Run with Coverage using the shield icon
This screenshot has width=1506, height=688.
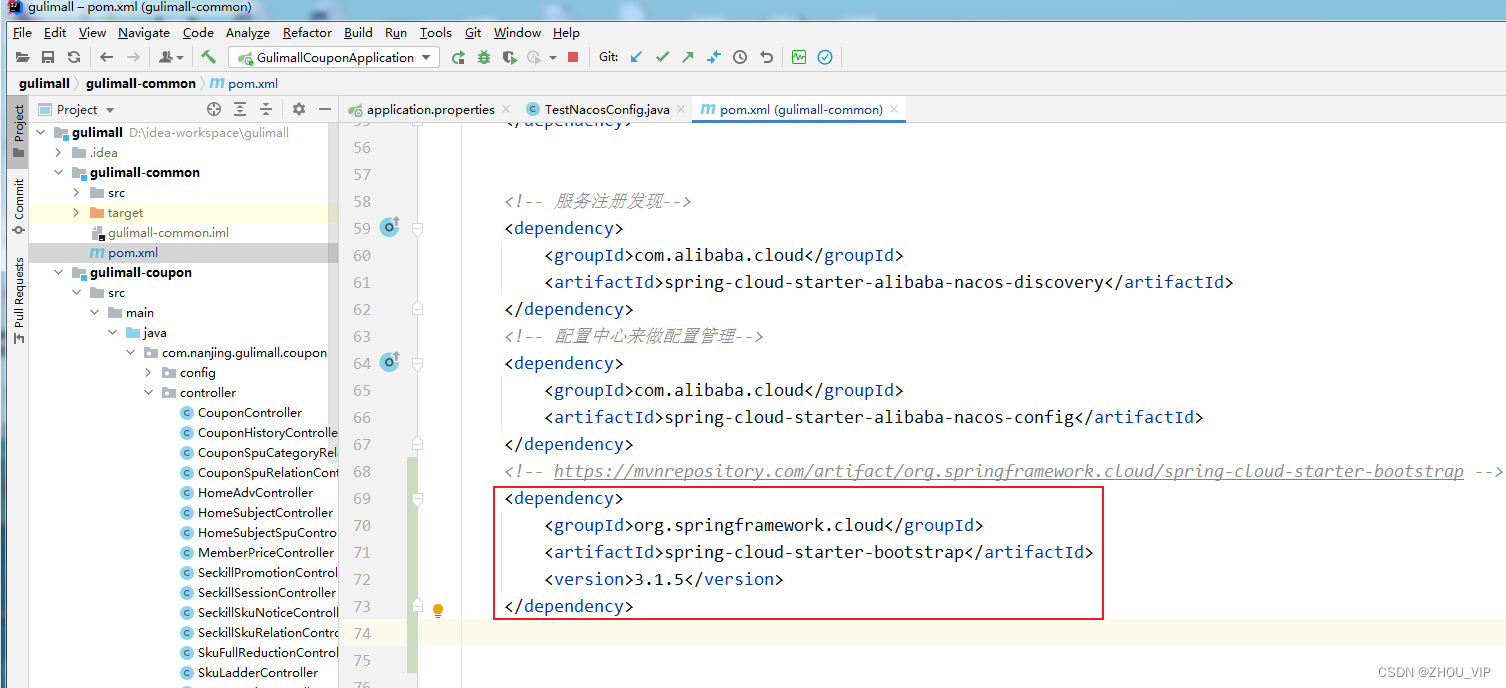click(x=509, y=58)
